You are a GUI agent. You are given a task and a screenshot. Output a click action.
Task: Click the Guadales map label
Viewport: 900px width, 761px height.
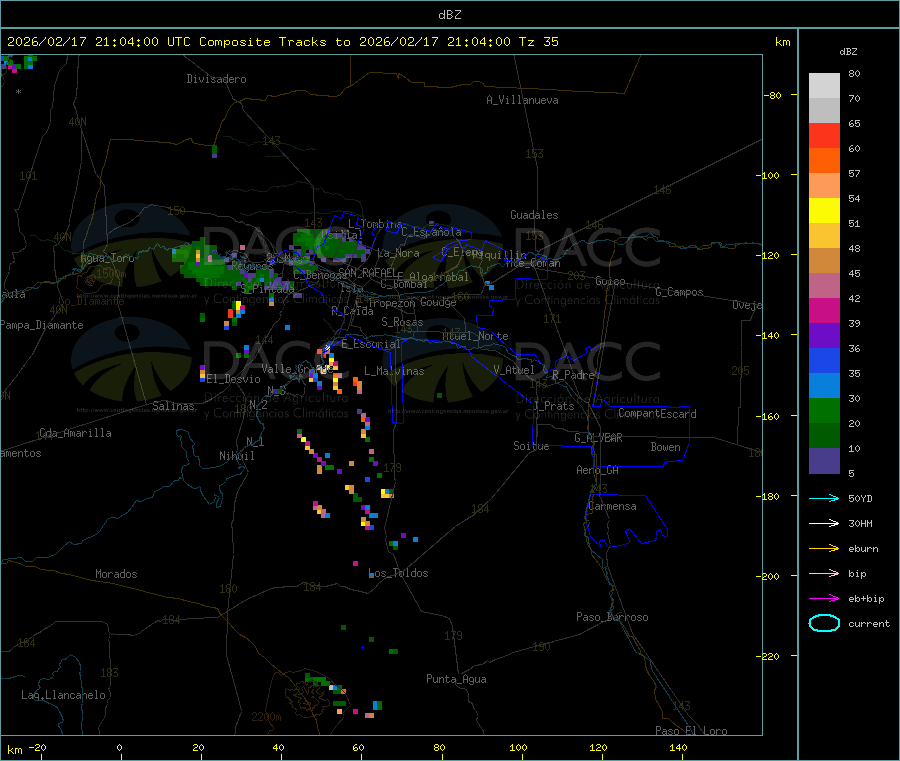coord(534,215)
